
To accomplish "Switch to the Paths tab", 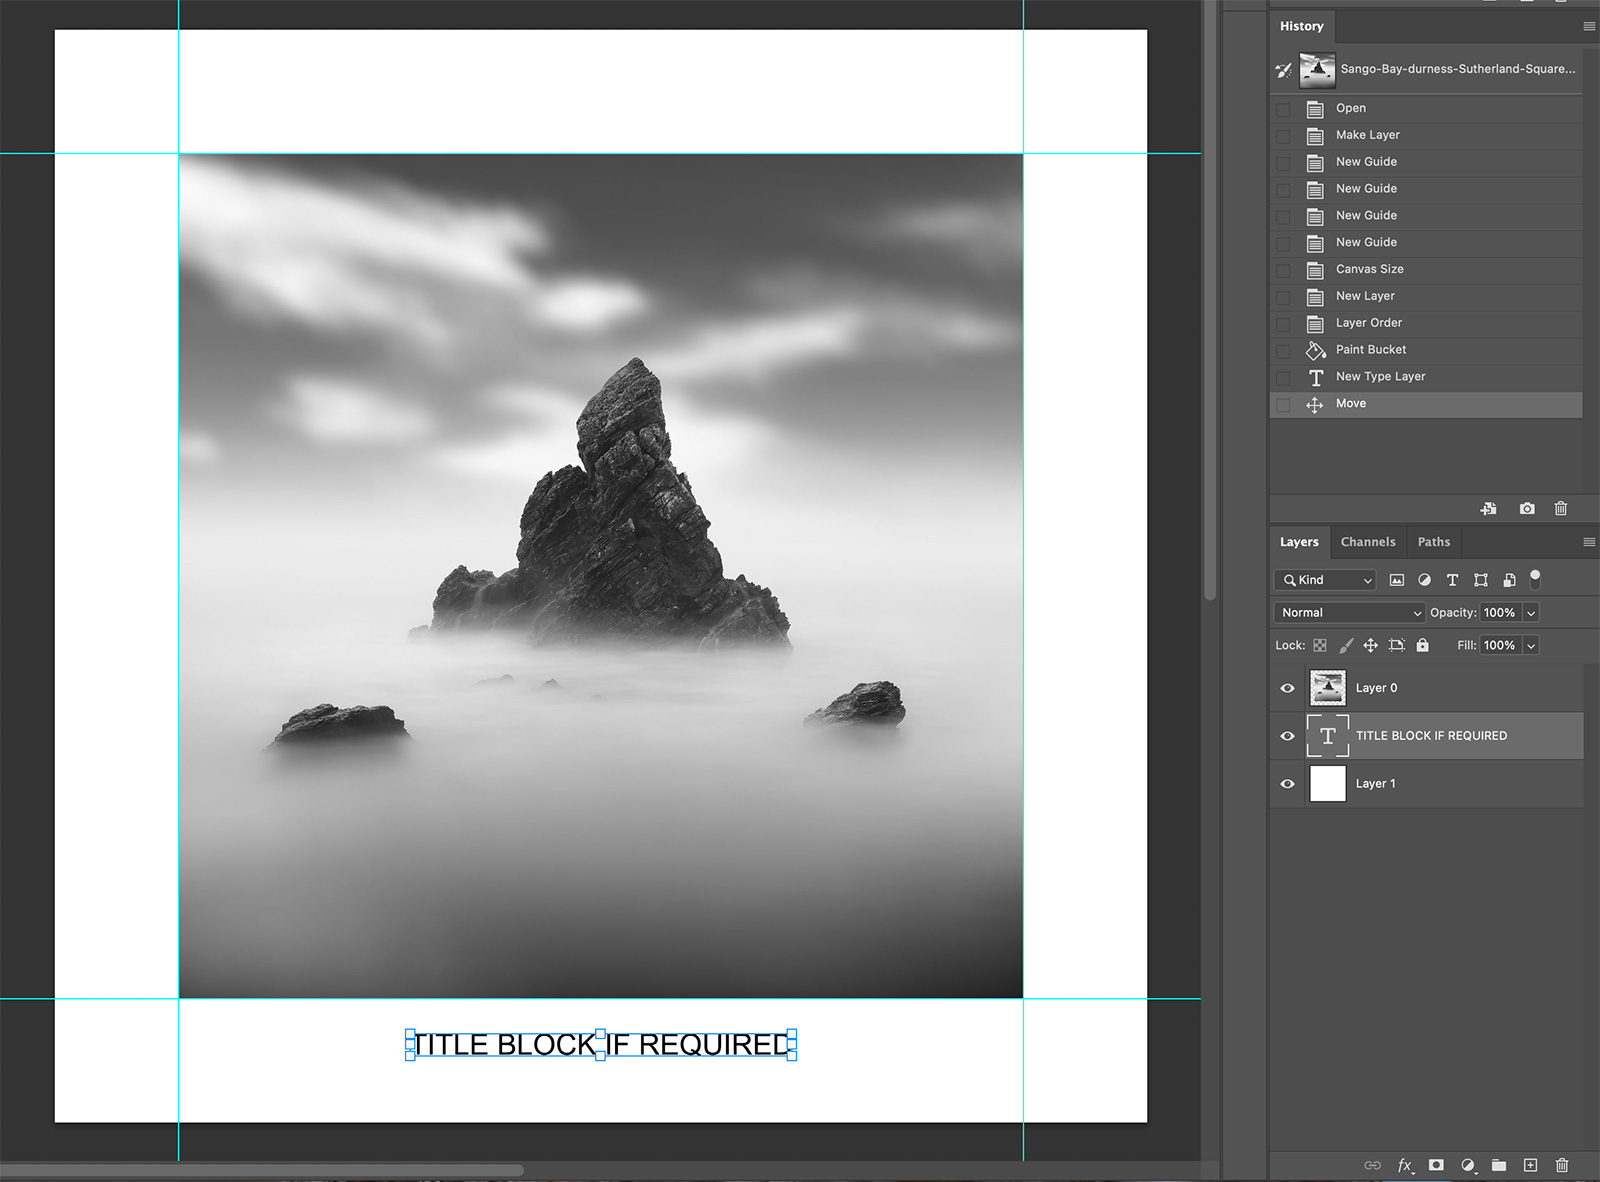I will [x=1433, y=542].
